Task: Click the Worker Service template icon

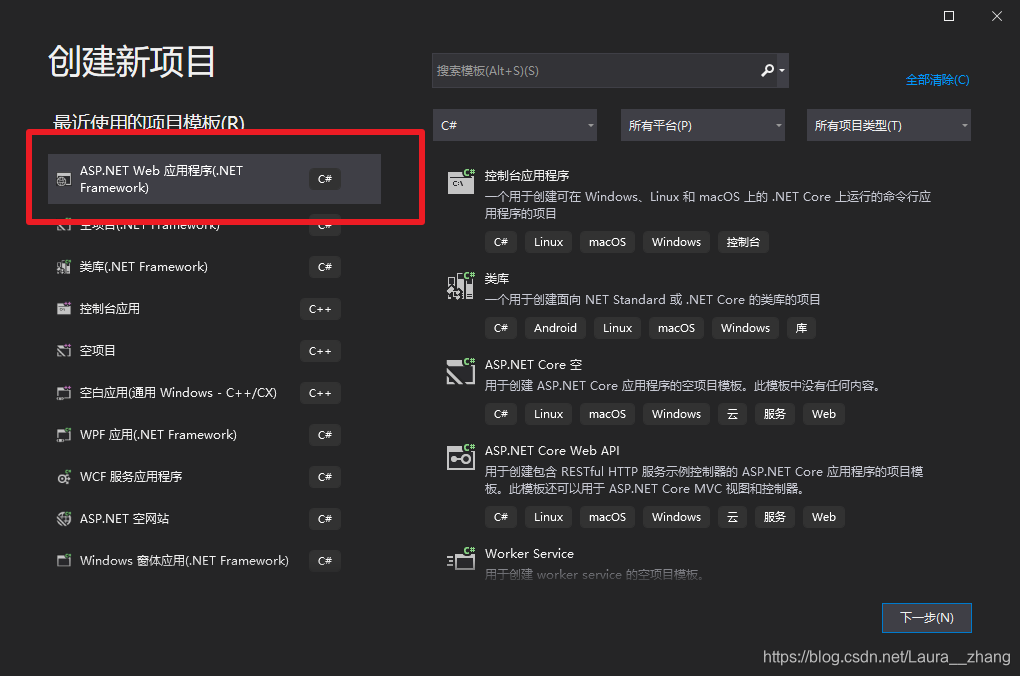Action: pyautogui.click(x=461, y=559)
